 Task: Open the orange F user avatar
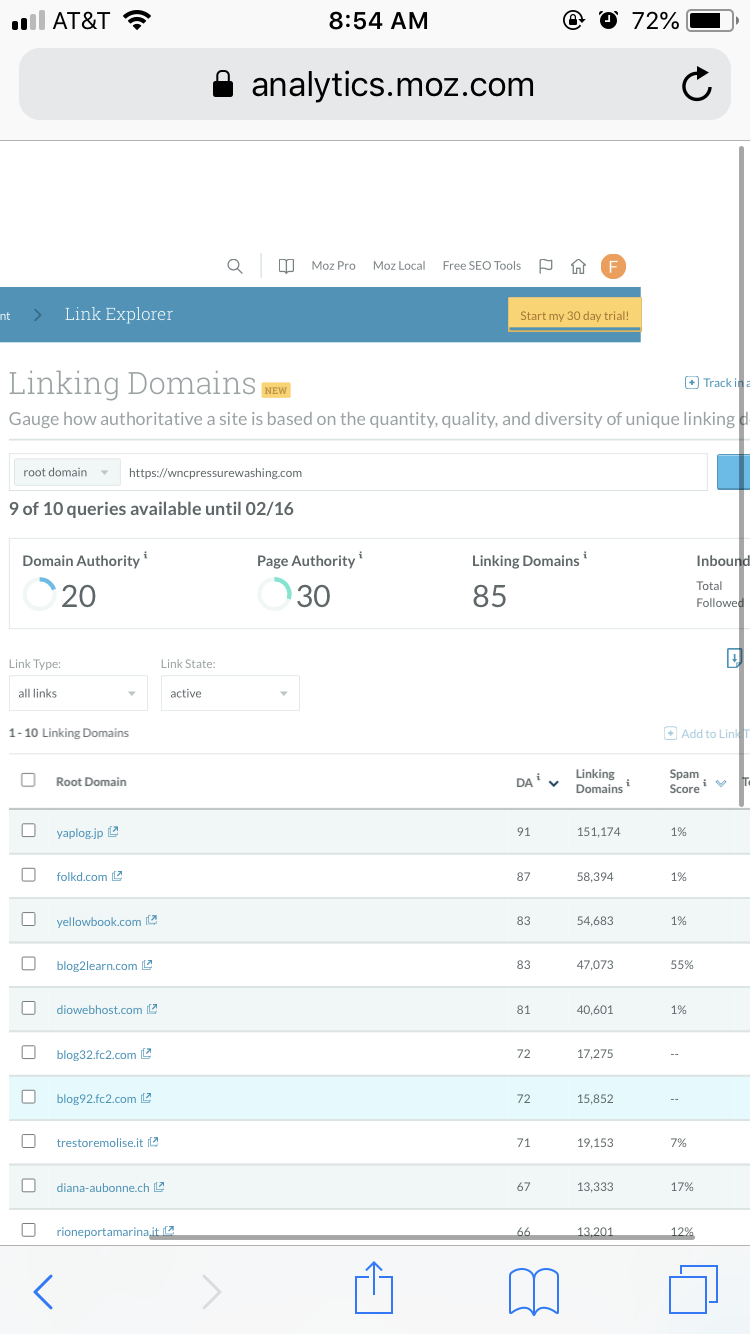pyautogui.click(x=613, y=266)
